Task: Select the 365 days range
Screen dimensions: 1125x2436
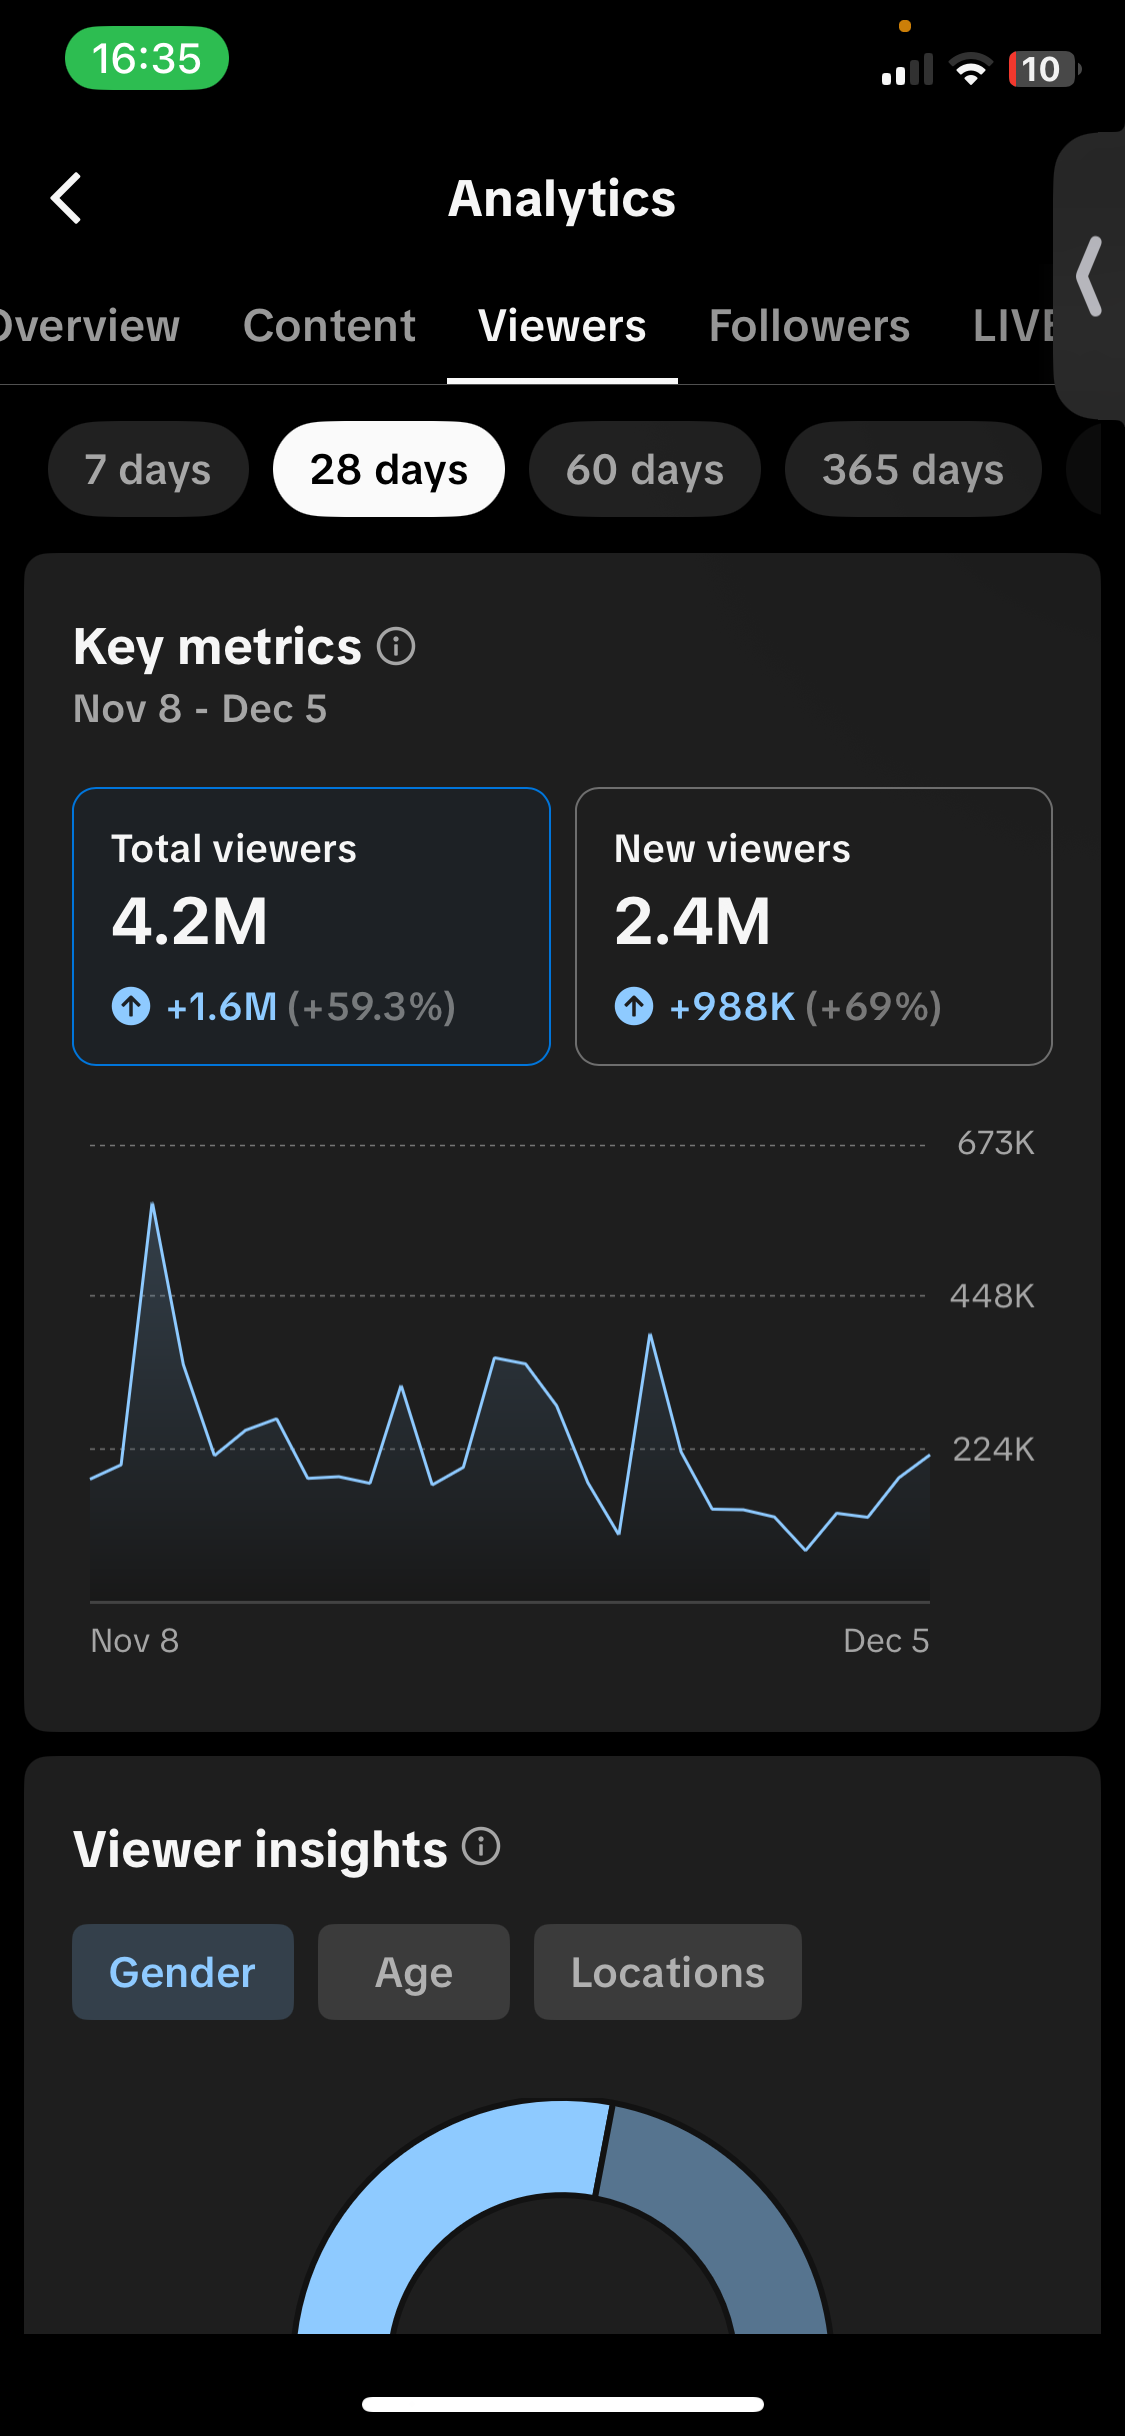Action: point(912,469)
